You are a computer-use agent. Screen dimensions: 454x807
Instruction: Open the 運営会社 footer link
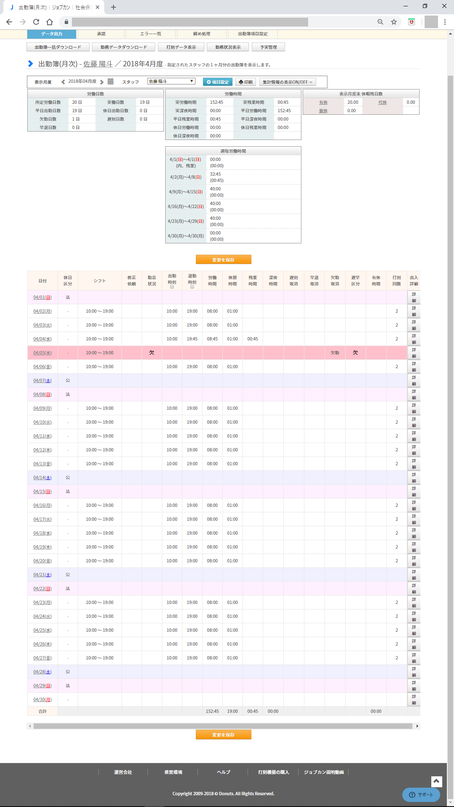click(123, 773)
